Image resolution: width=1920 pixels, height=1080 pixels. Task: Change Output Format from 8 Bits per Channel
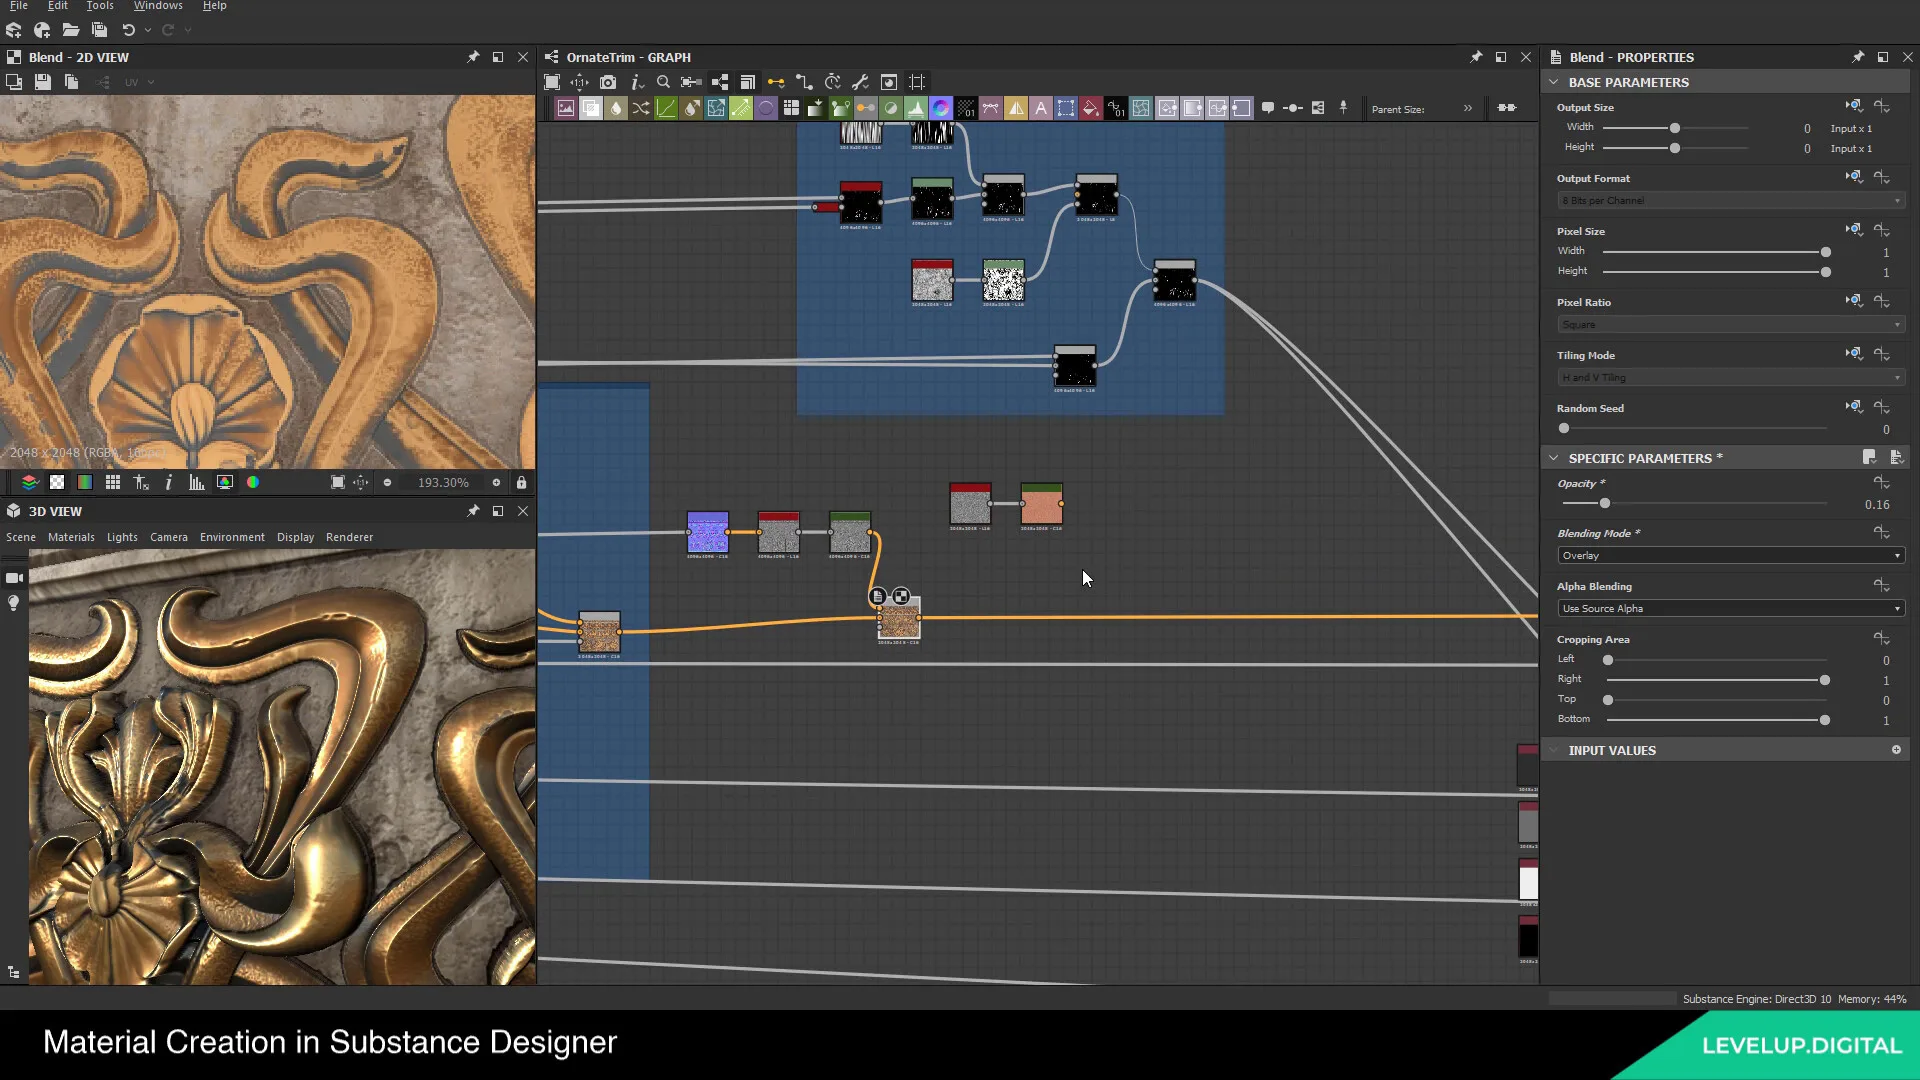pos(1730,200)
